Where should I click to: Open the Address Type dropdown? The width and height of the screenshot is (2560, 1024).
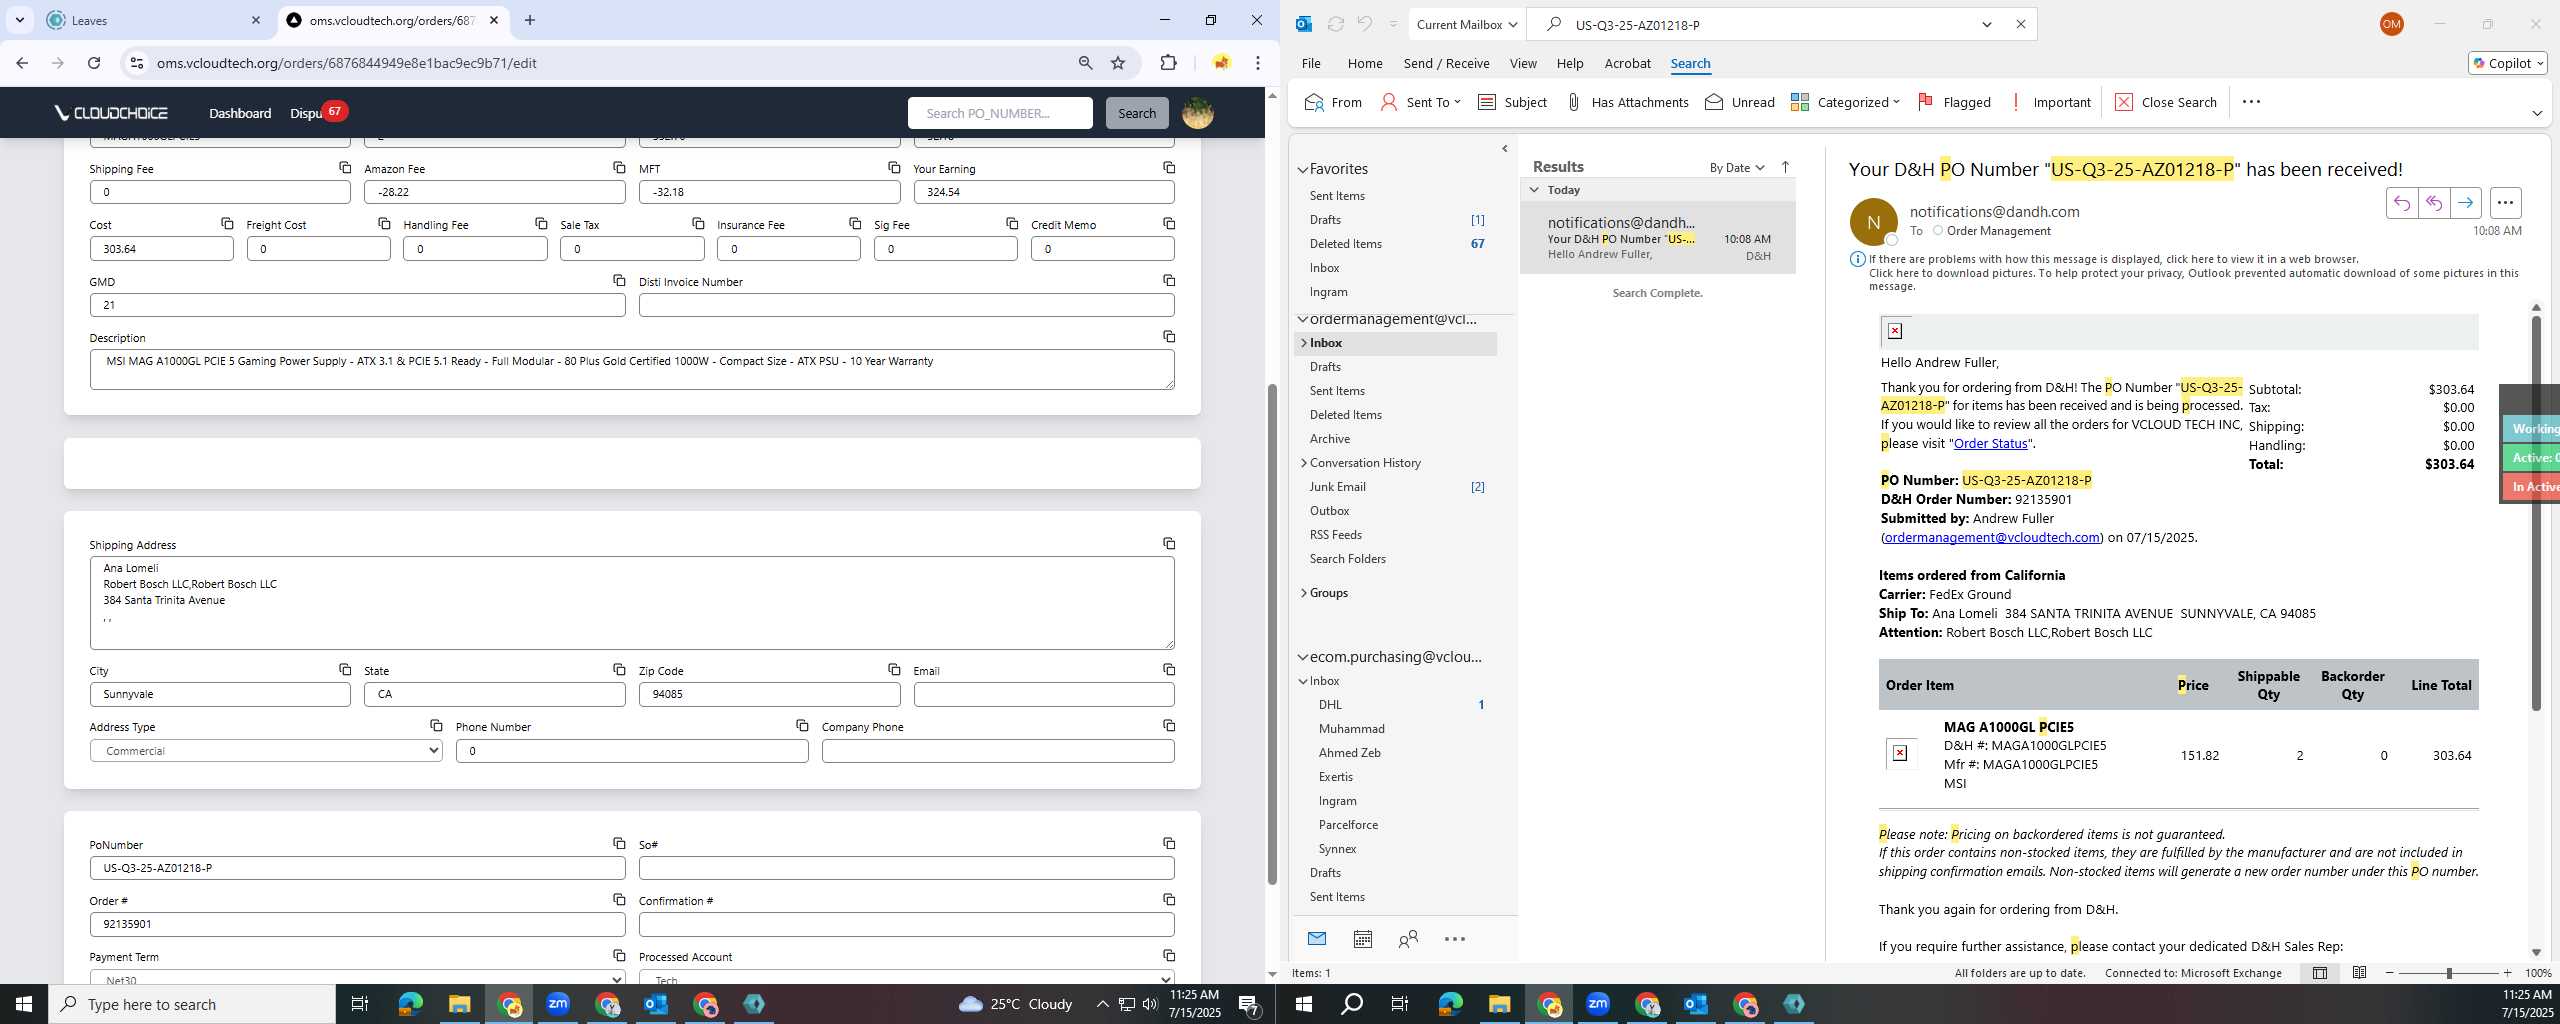click(266, 751)
